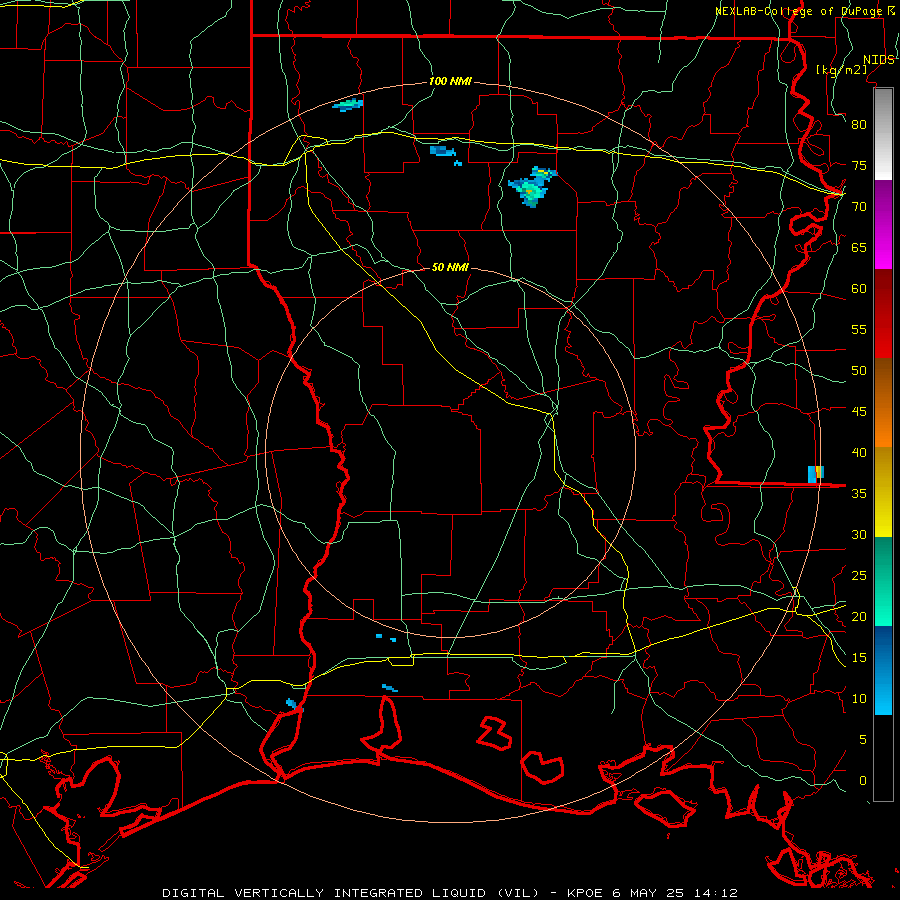Click the scale value "80"

point(859,125)
